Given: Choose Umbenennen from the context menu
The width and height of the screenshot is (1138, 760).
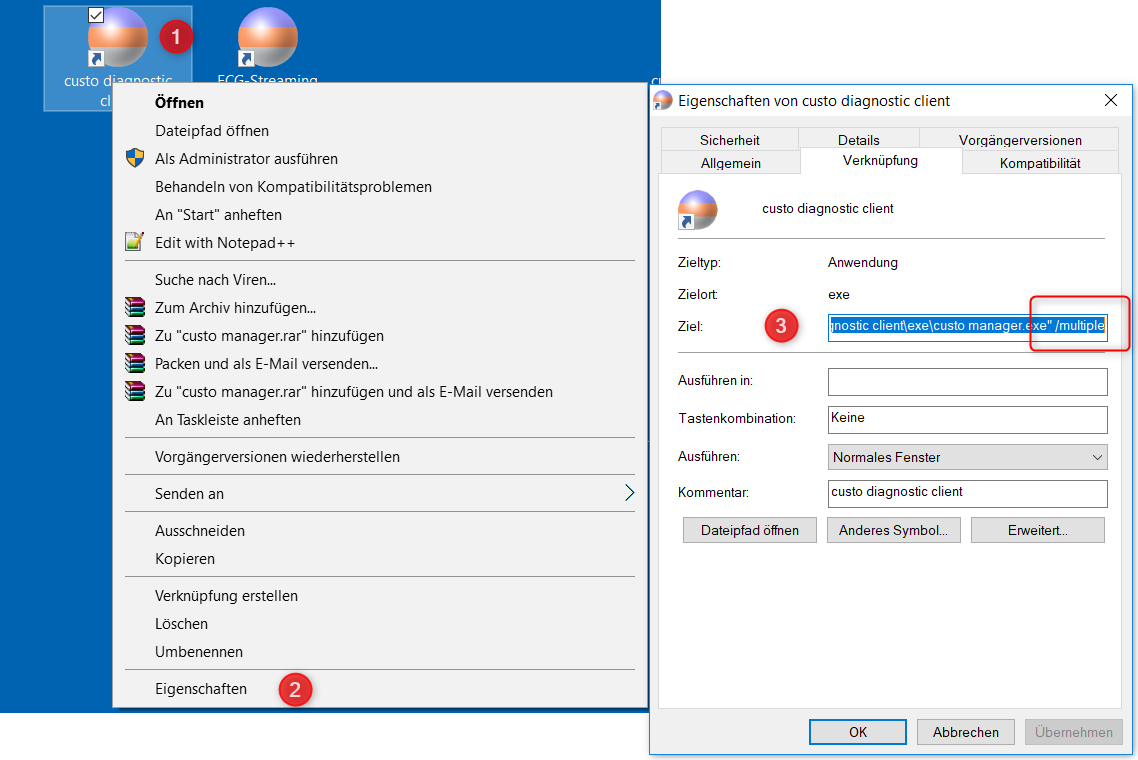Looking at the screenshot, I should point(380,652).
